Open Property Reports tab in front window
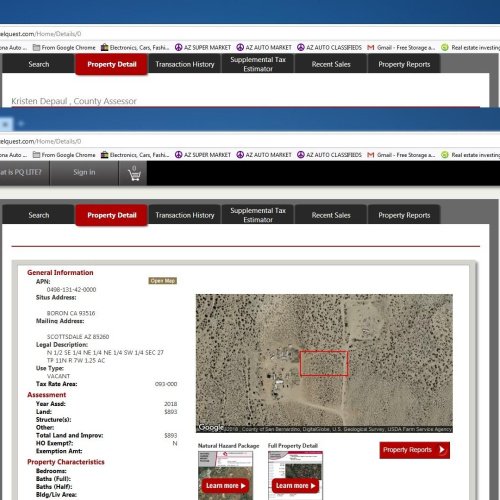Viewport: 500px width, 500px height. coord(404,215)
